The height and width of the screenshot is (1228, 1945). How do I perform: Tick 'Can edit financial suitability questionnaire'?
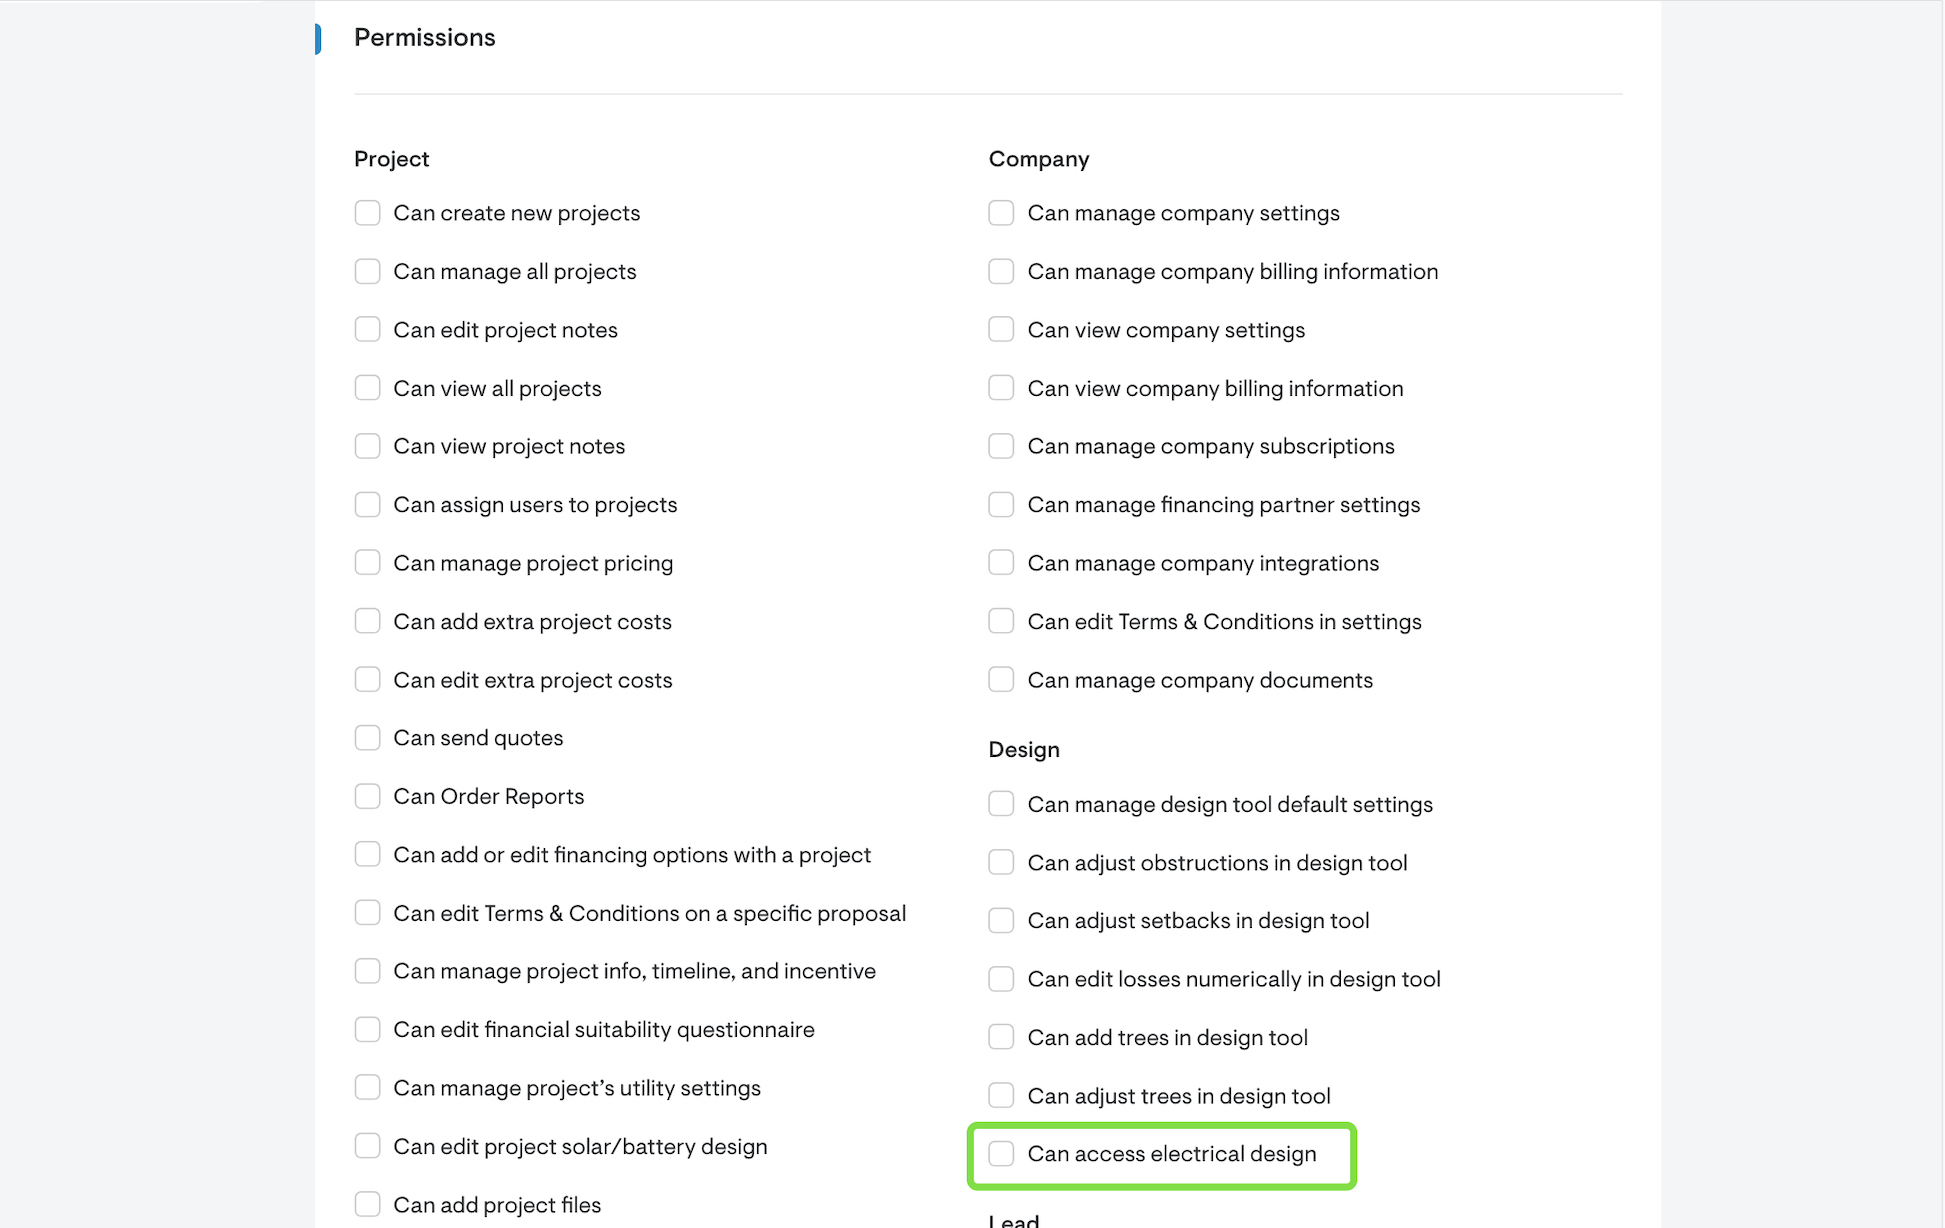pos(367,1030)
